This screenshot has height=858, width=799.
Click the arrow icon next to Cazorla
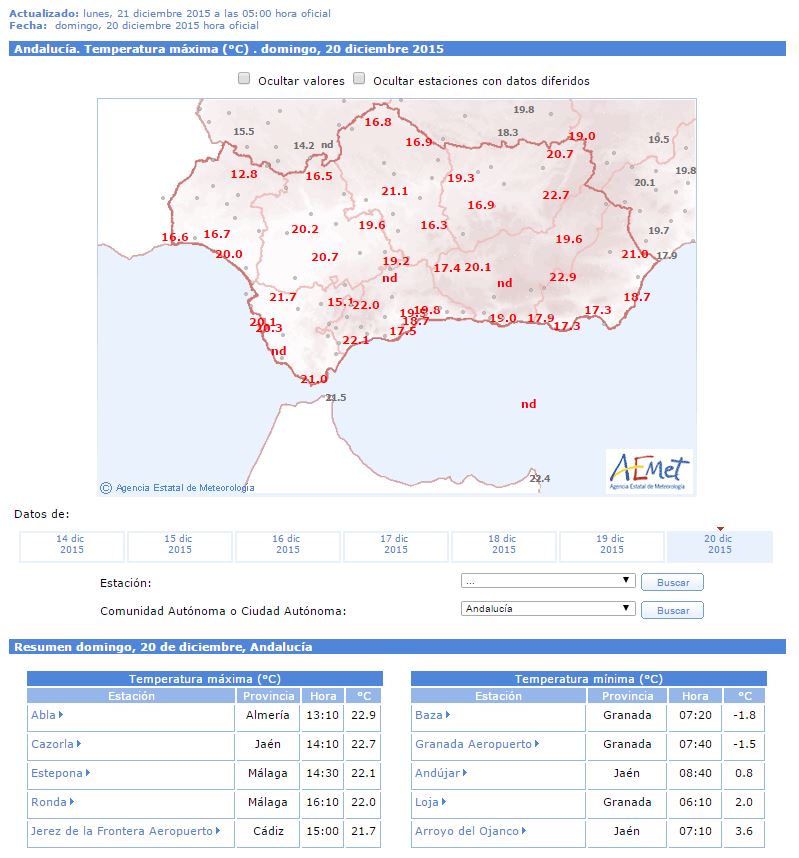click(79, 744)
